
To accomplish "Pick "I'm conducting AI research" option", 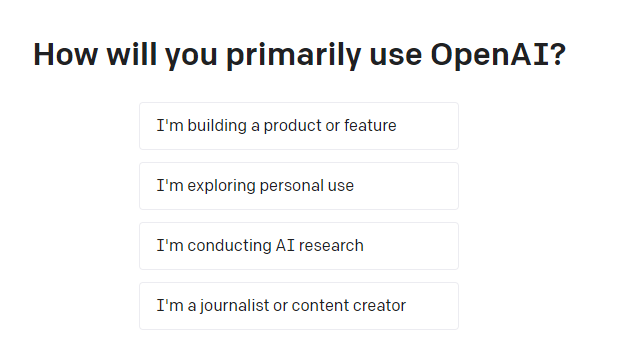I will 299,246.
